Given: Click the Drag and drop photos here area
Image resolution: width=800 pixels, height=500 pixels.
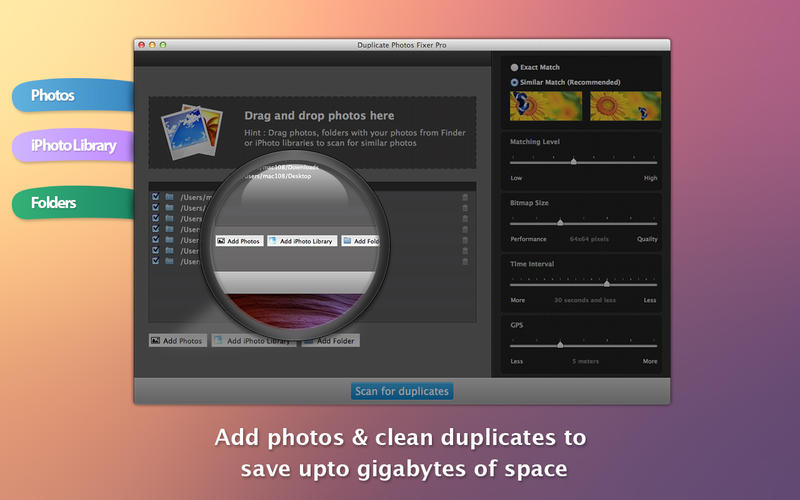Looking at the screenshot, I should click(312, 133).
